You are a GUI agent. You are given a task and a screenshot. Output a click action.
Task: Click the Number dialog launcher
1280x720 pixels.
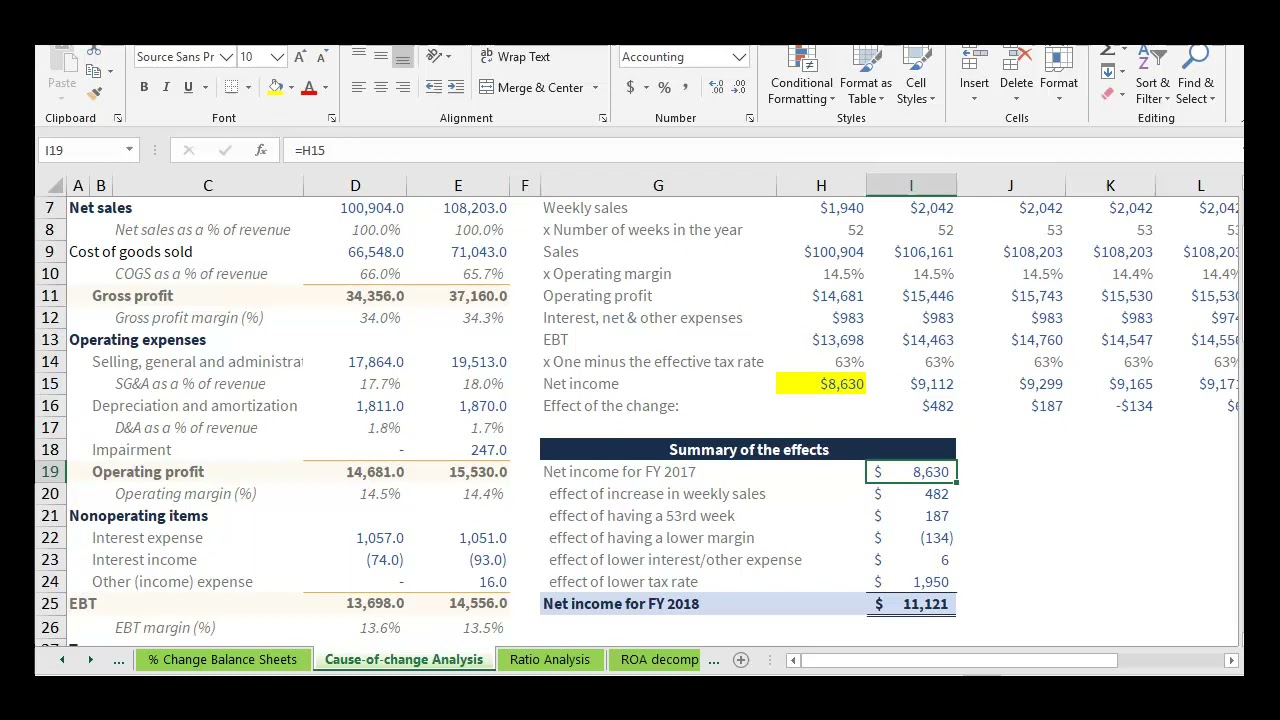[x=750, y=118]
